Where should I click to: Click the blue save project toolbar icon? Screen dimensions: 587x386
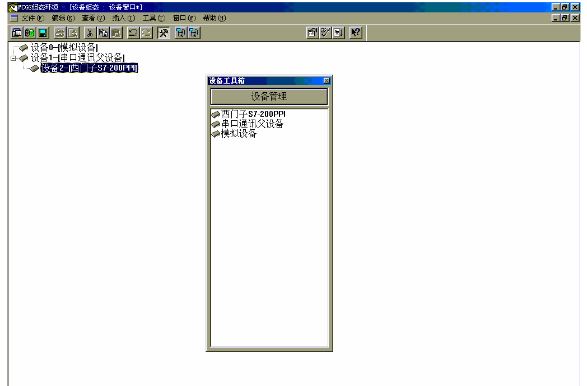43,33
